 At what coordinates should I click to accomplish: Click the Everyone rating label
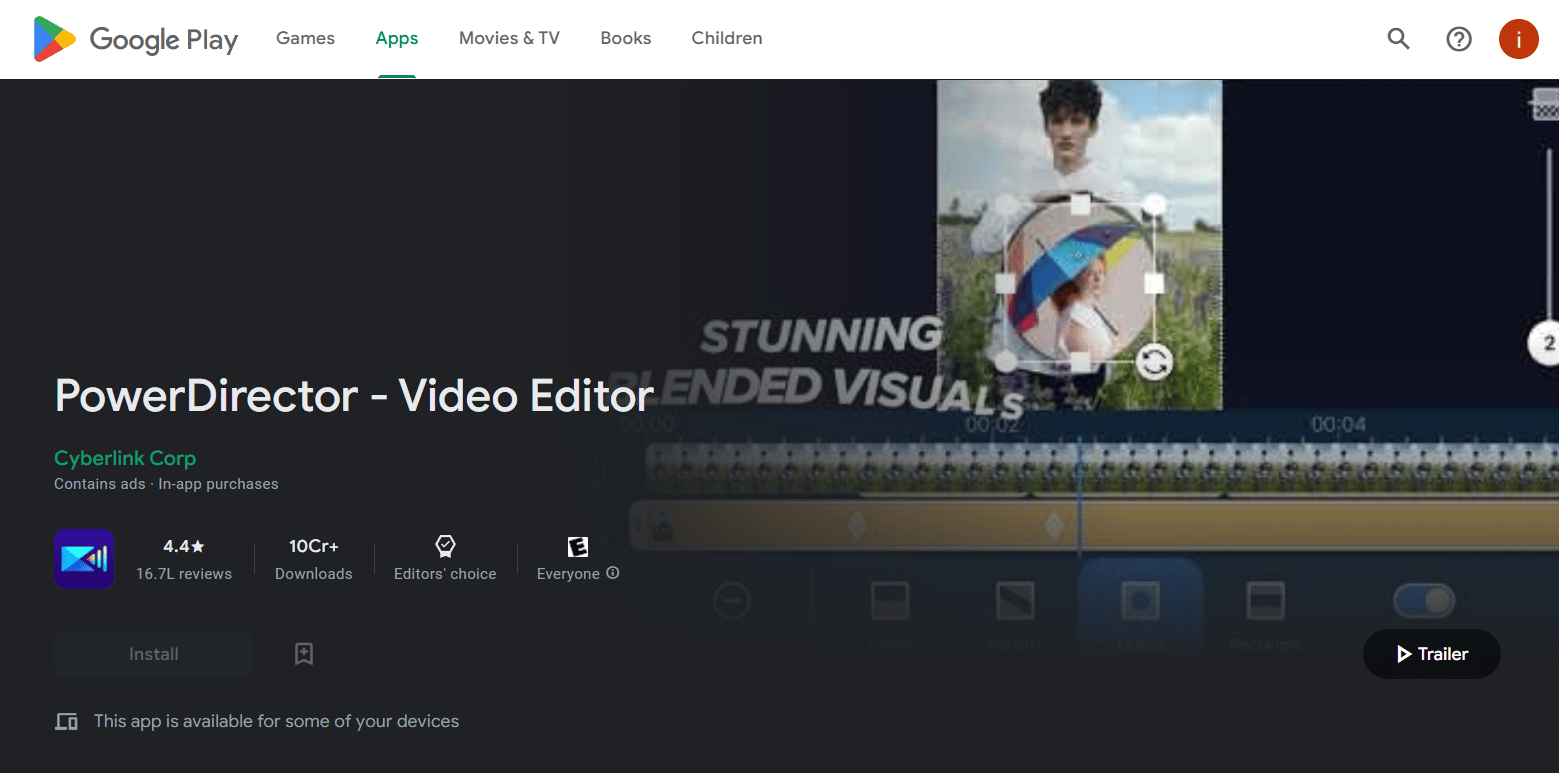click(568, 574)
